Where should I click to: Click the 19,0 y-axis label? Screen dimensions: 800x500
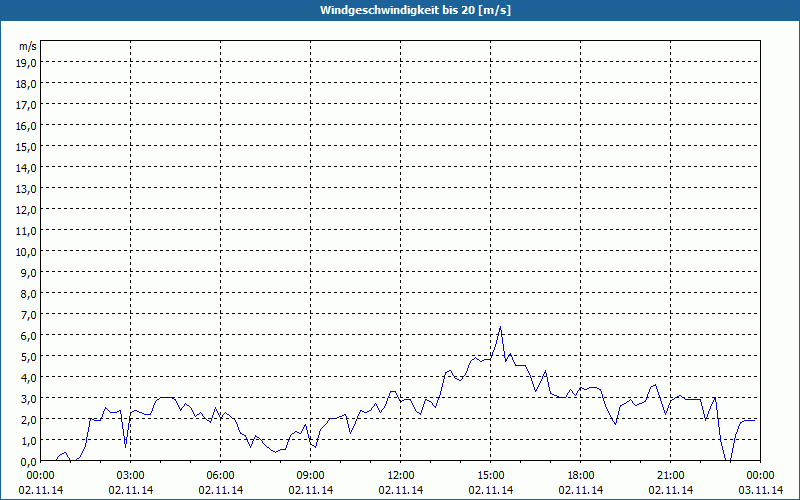pyautogui.click(x=26, y=62)
